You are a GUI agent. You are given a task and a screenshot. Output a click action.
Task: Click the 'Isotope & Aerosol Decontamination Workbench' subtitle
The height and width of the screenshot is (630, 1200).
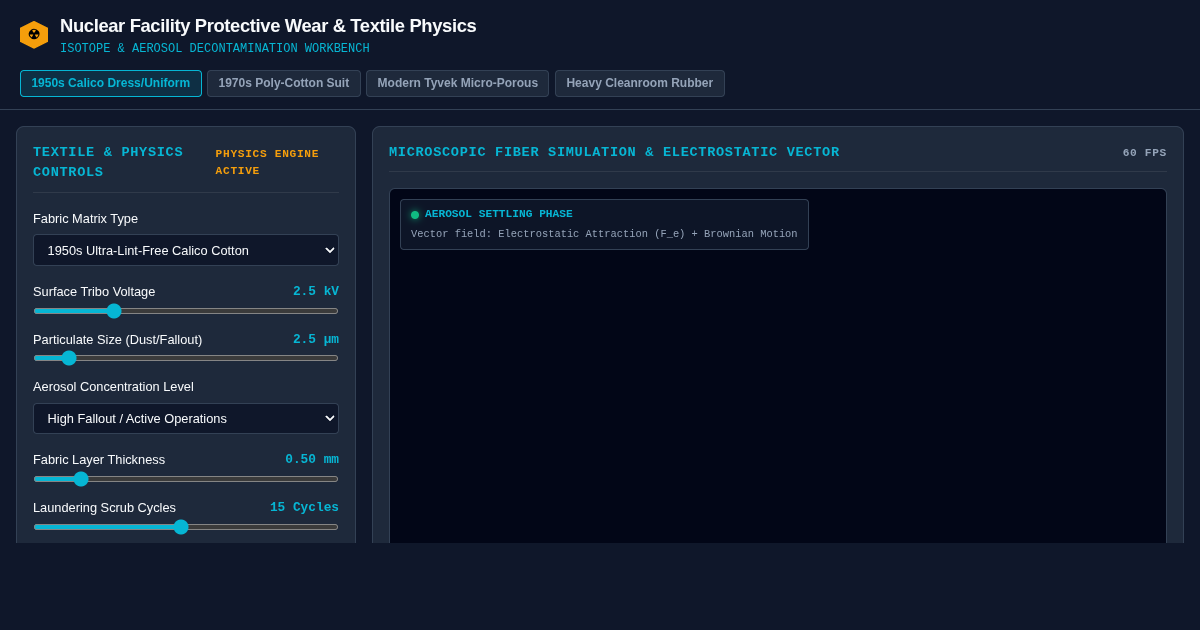(x=215, y=49)
